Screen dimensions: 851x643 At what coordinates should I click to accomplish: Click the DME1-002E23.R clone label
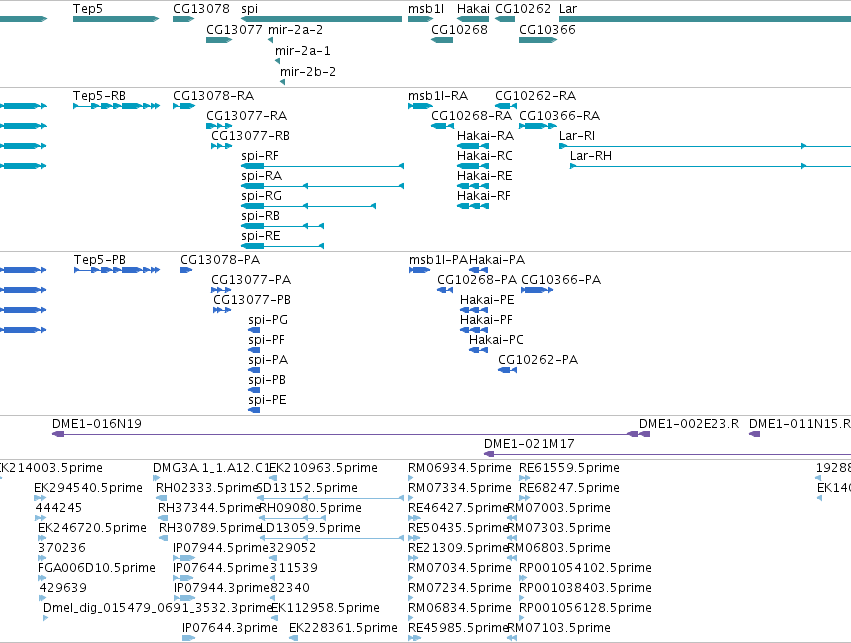click(689, 424)
